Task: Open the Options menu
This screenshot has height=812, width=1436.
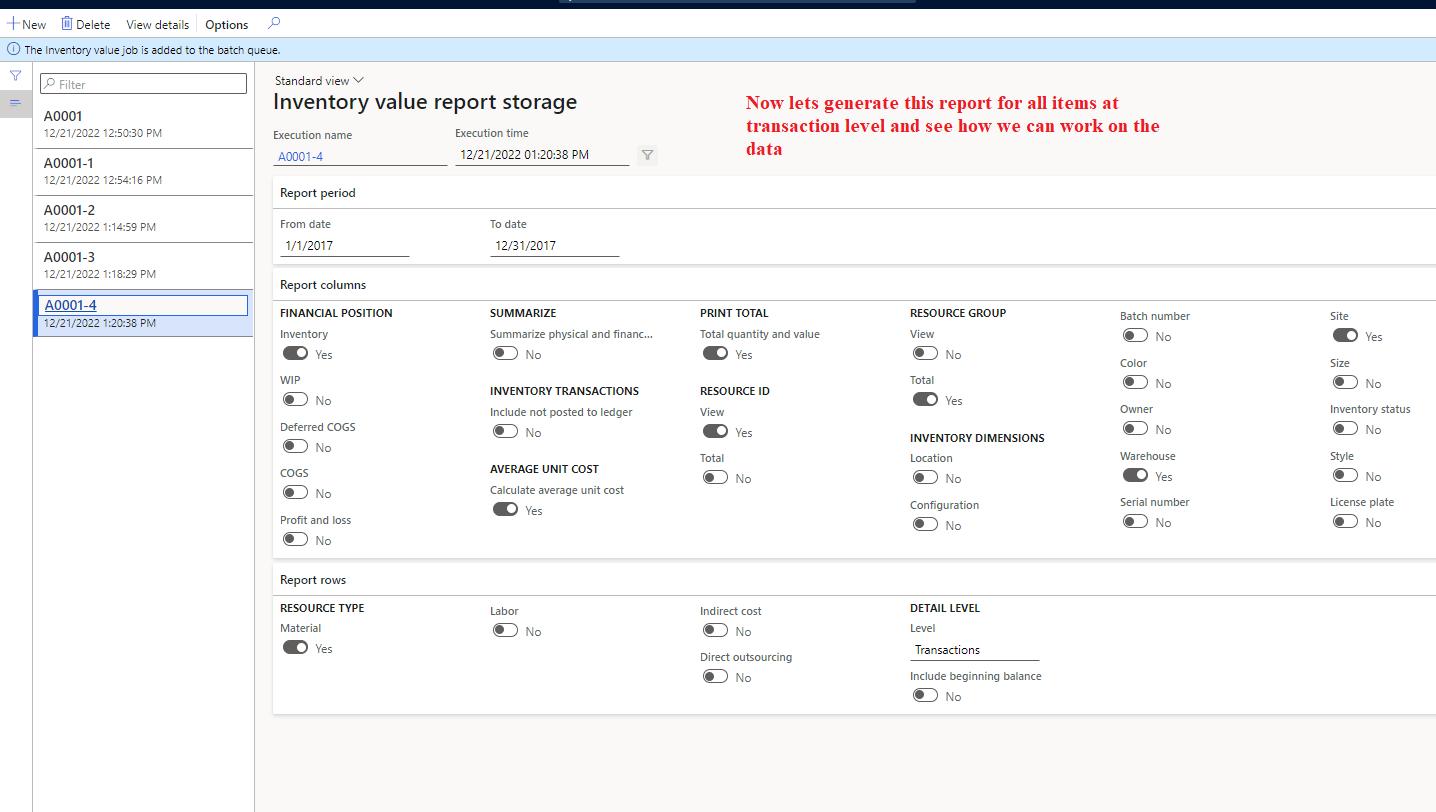Action: click(x=225, y=24)
